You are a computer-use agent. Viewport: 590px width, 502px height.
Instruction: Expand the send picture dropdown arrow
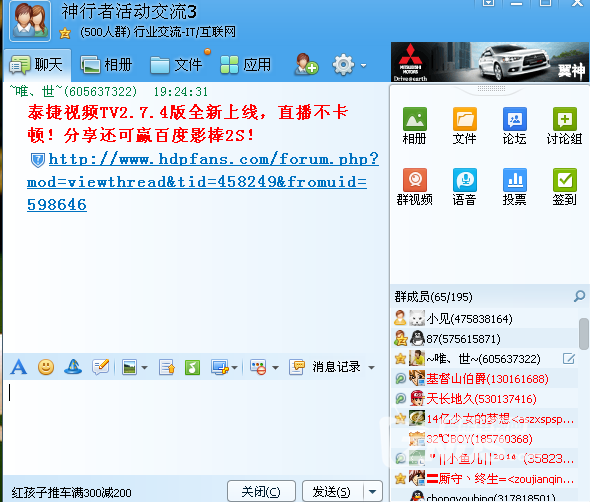click(144, 367)
